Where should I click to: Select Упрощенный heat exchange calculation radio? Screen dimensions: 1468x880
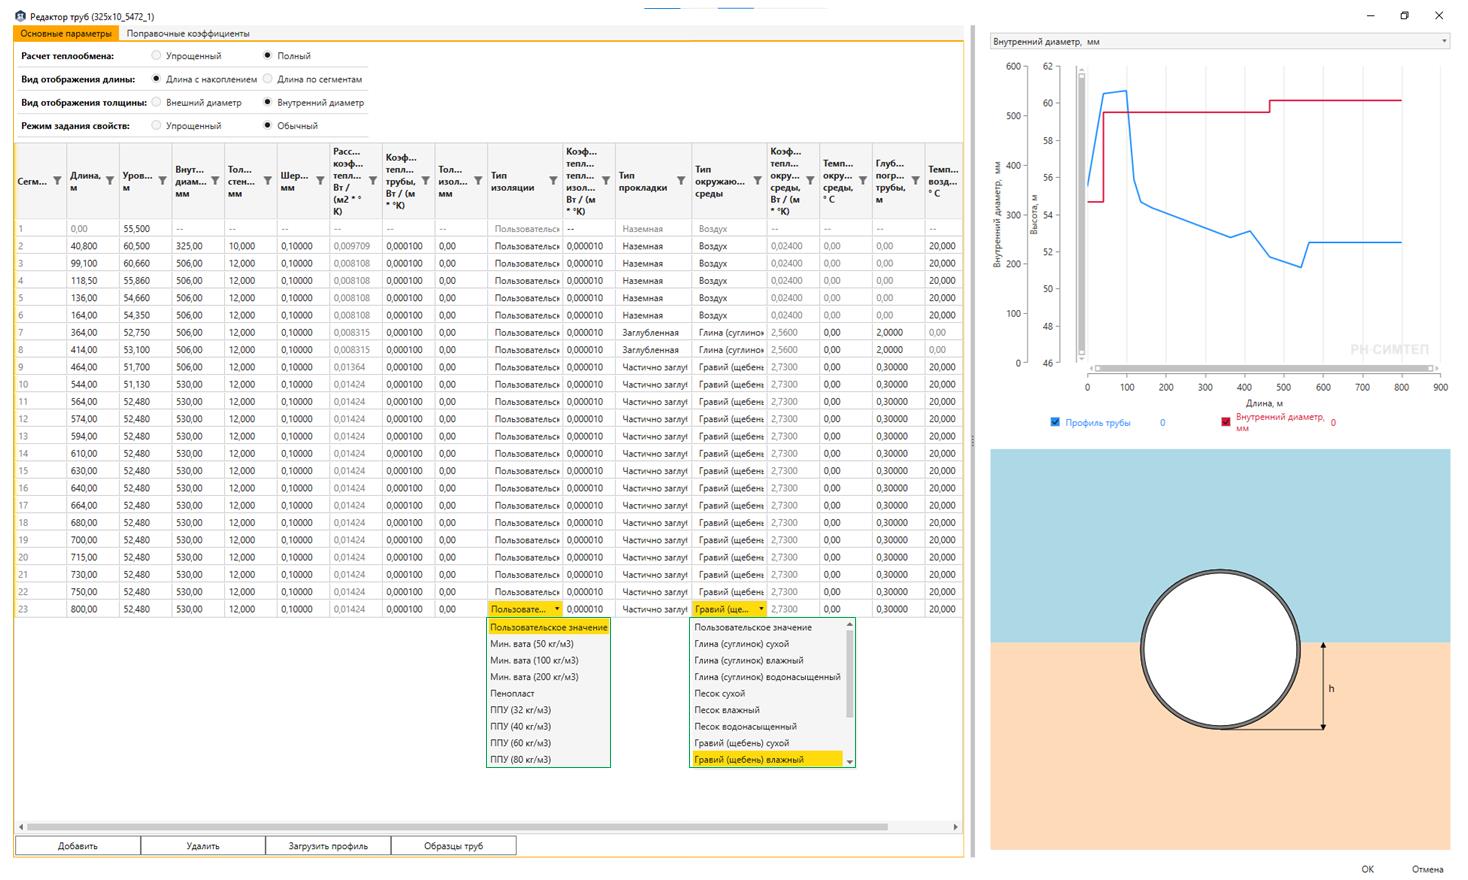pyautogui.click(x=156, y=55)
